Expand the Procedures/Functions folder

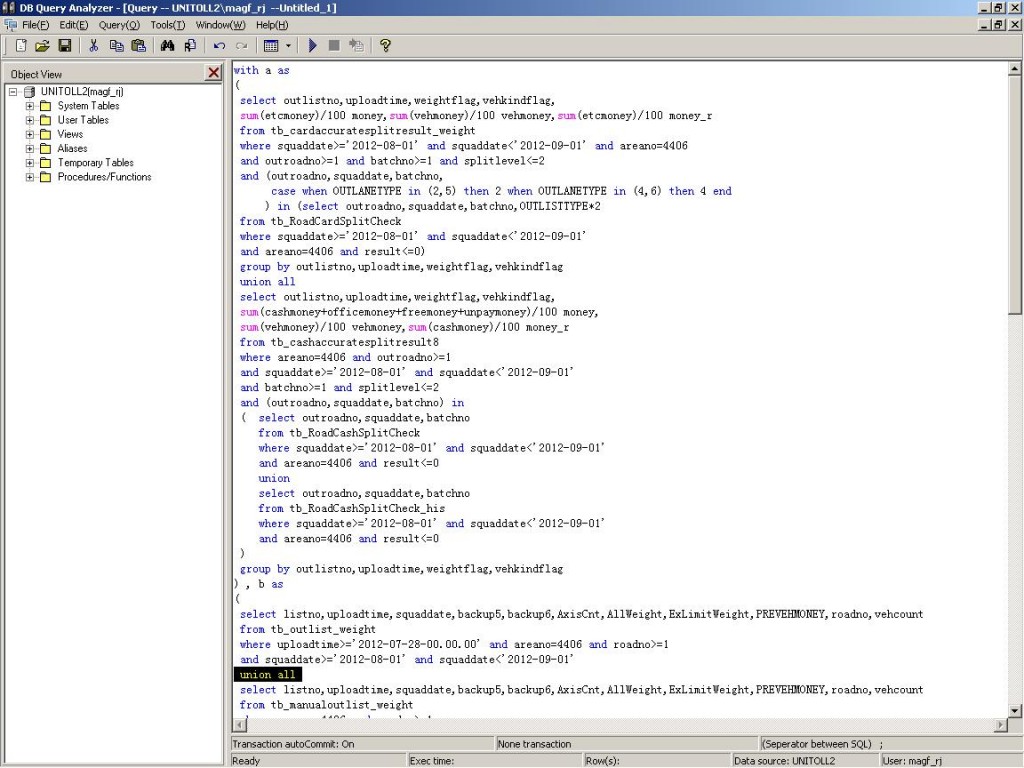[30, 177]
